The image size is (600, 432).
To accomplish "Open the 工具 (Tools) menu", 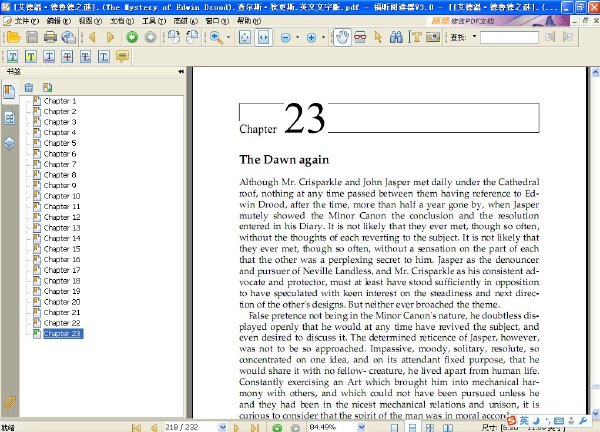I will pyautogui.click(x=153, y=21).
